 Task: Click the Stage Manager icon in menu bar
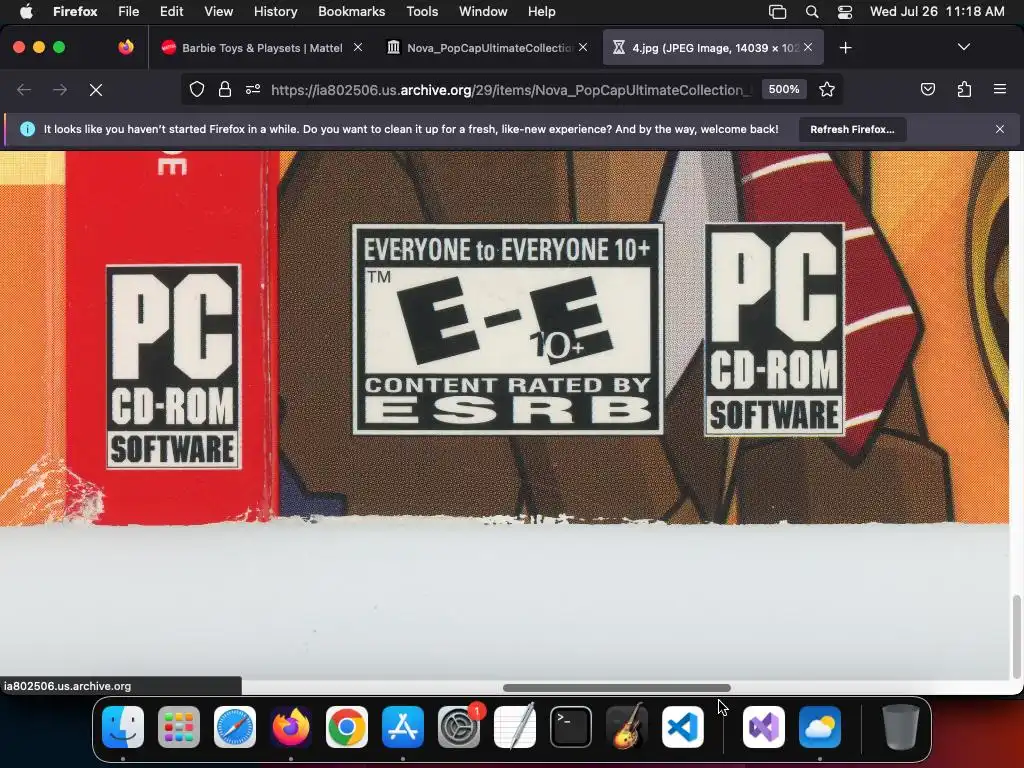(777, 12)
